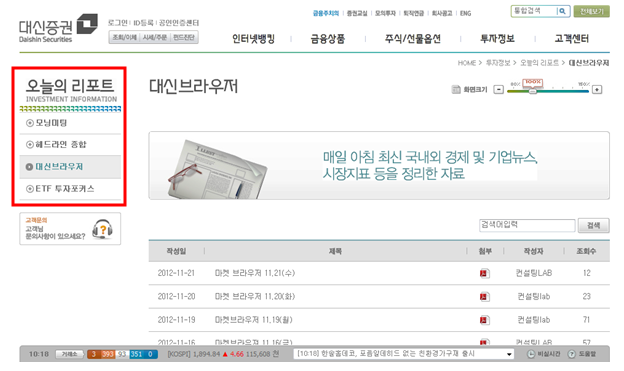
Task: Click the 공인인증센터 link
Action: tap(179, 23)
